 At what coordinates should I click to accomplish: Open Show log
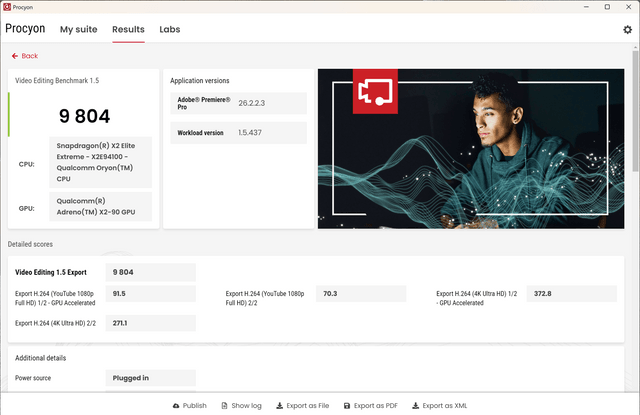(242, 406)
